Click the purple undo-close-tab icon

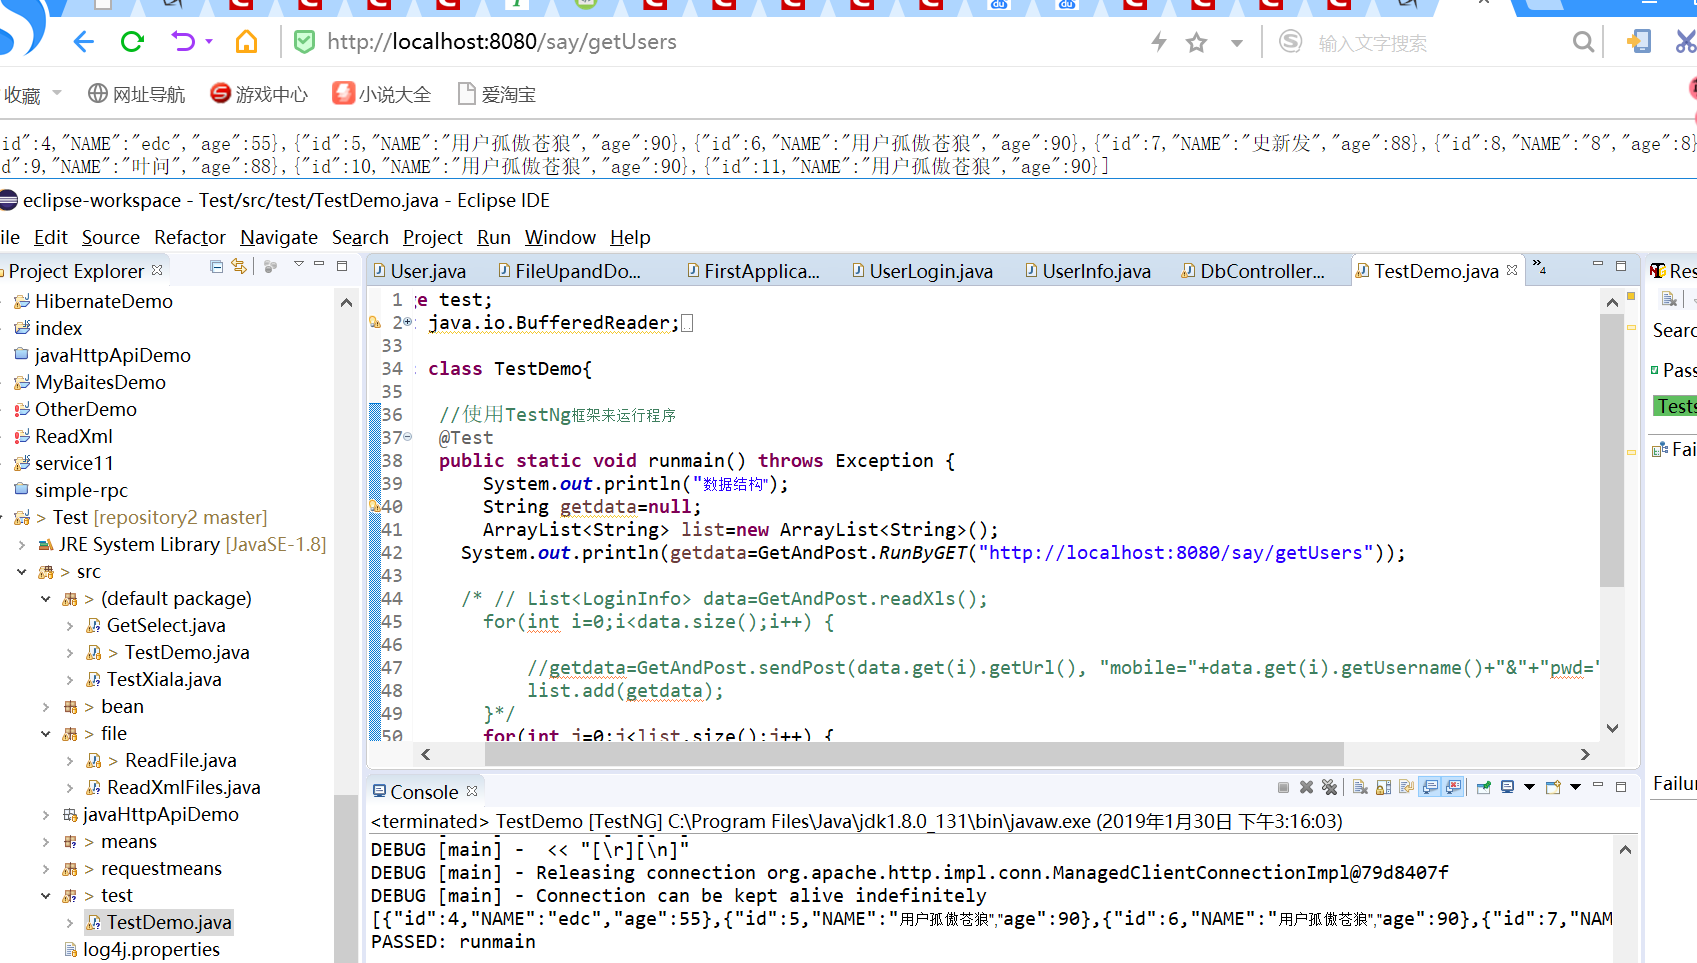[x=183, y=42]
